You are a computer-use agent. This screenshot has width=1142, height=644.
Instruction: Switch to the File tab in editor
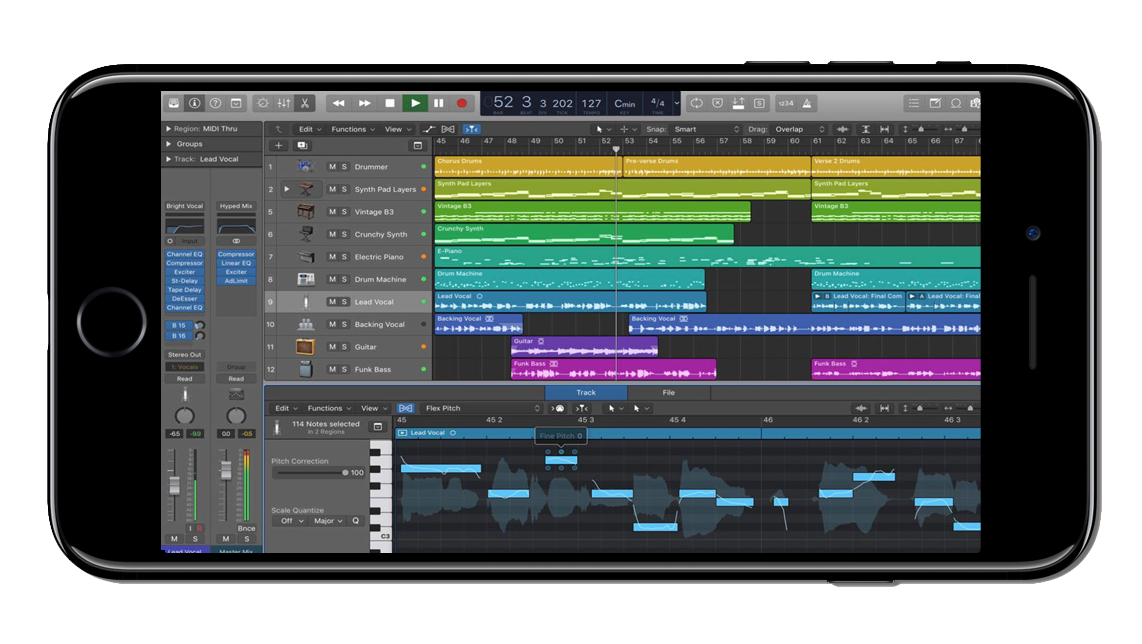tap(669, 393)
